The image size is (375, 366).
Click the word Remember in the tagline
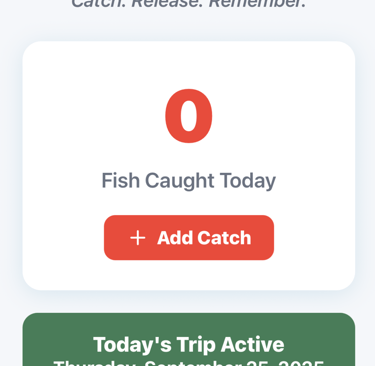click(257, 3)
